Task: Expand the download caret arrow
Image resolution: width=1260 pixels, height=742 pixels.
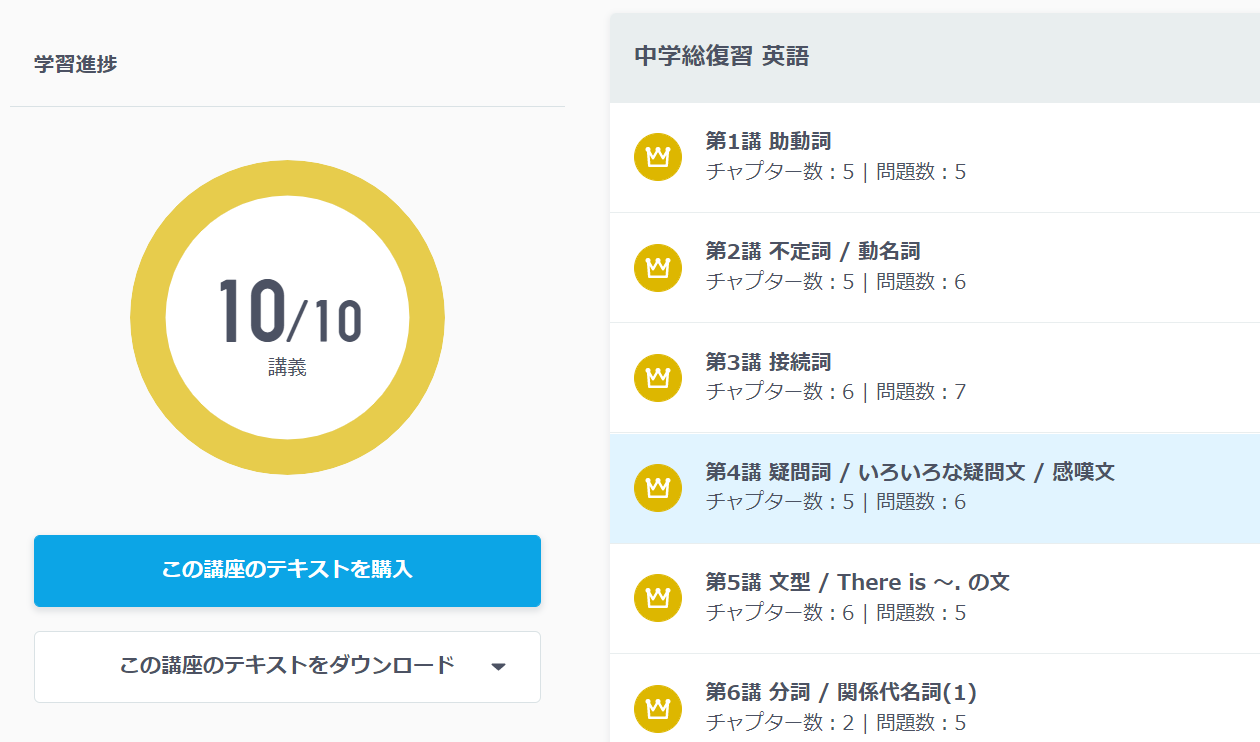Action: pos(499,667)
